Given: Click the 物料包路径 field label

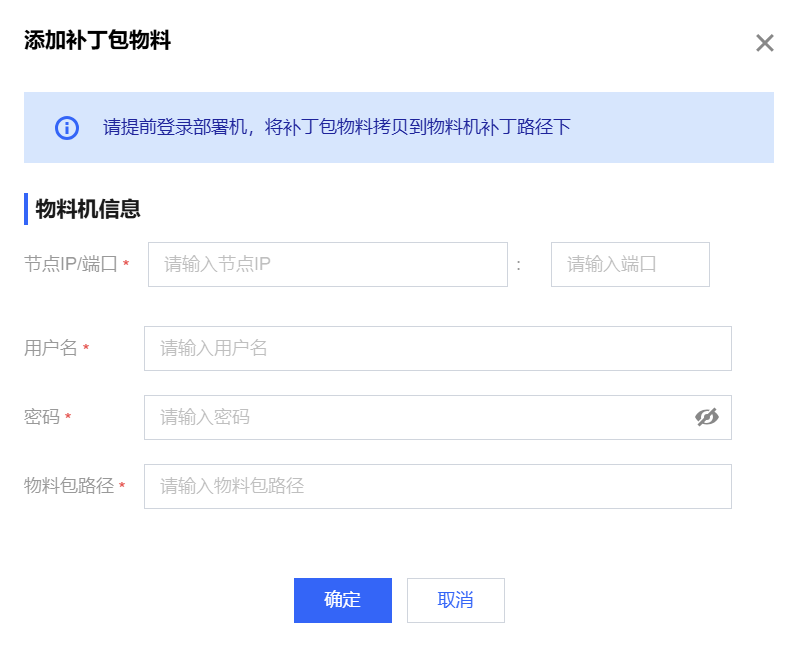Looking at the screenshot, I should pyautogui.click(x=69, y=486).
